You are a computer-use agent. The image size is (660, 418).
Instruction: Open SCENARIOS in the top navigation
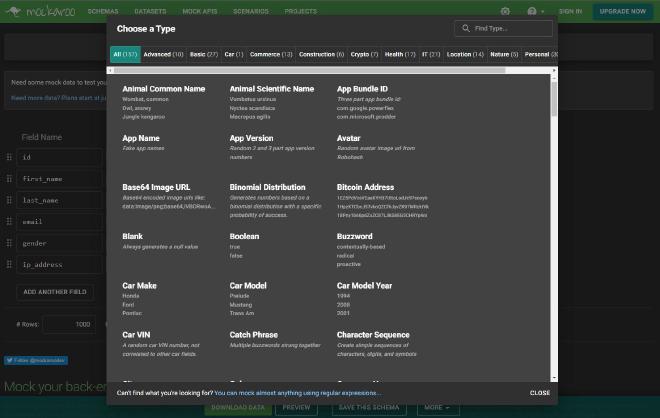(251, 11)
